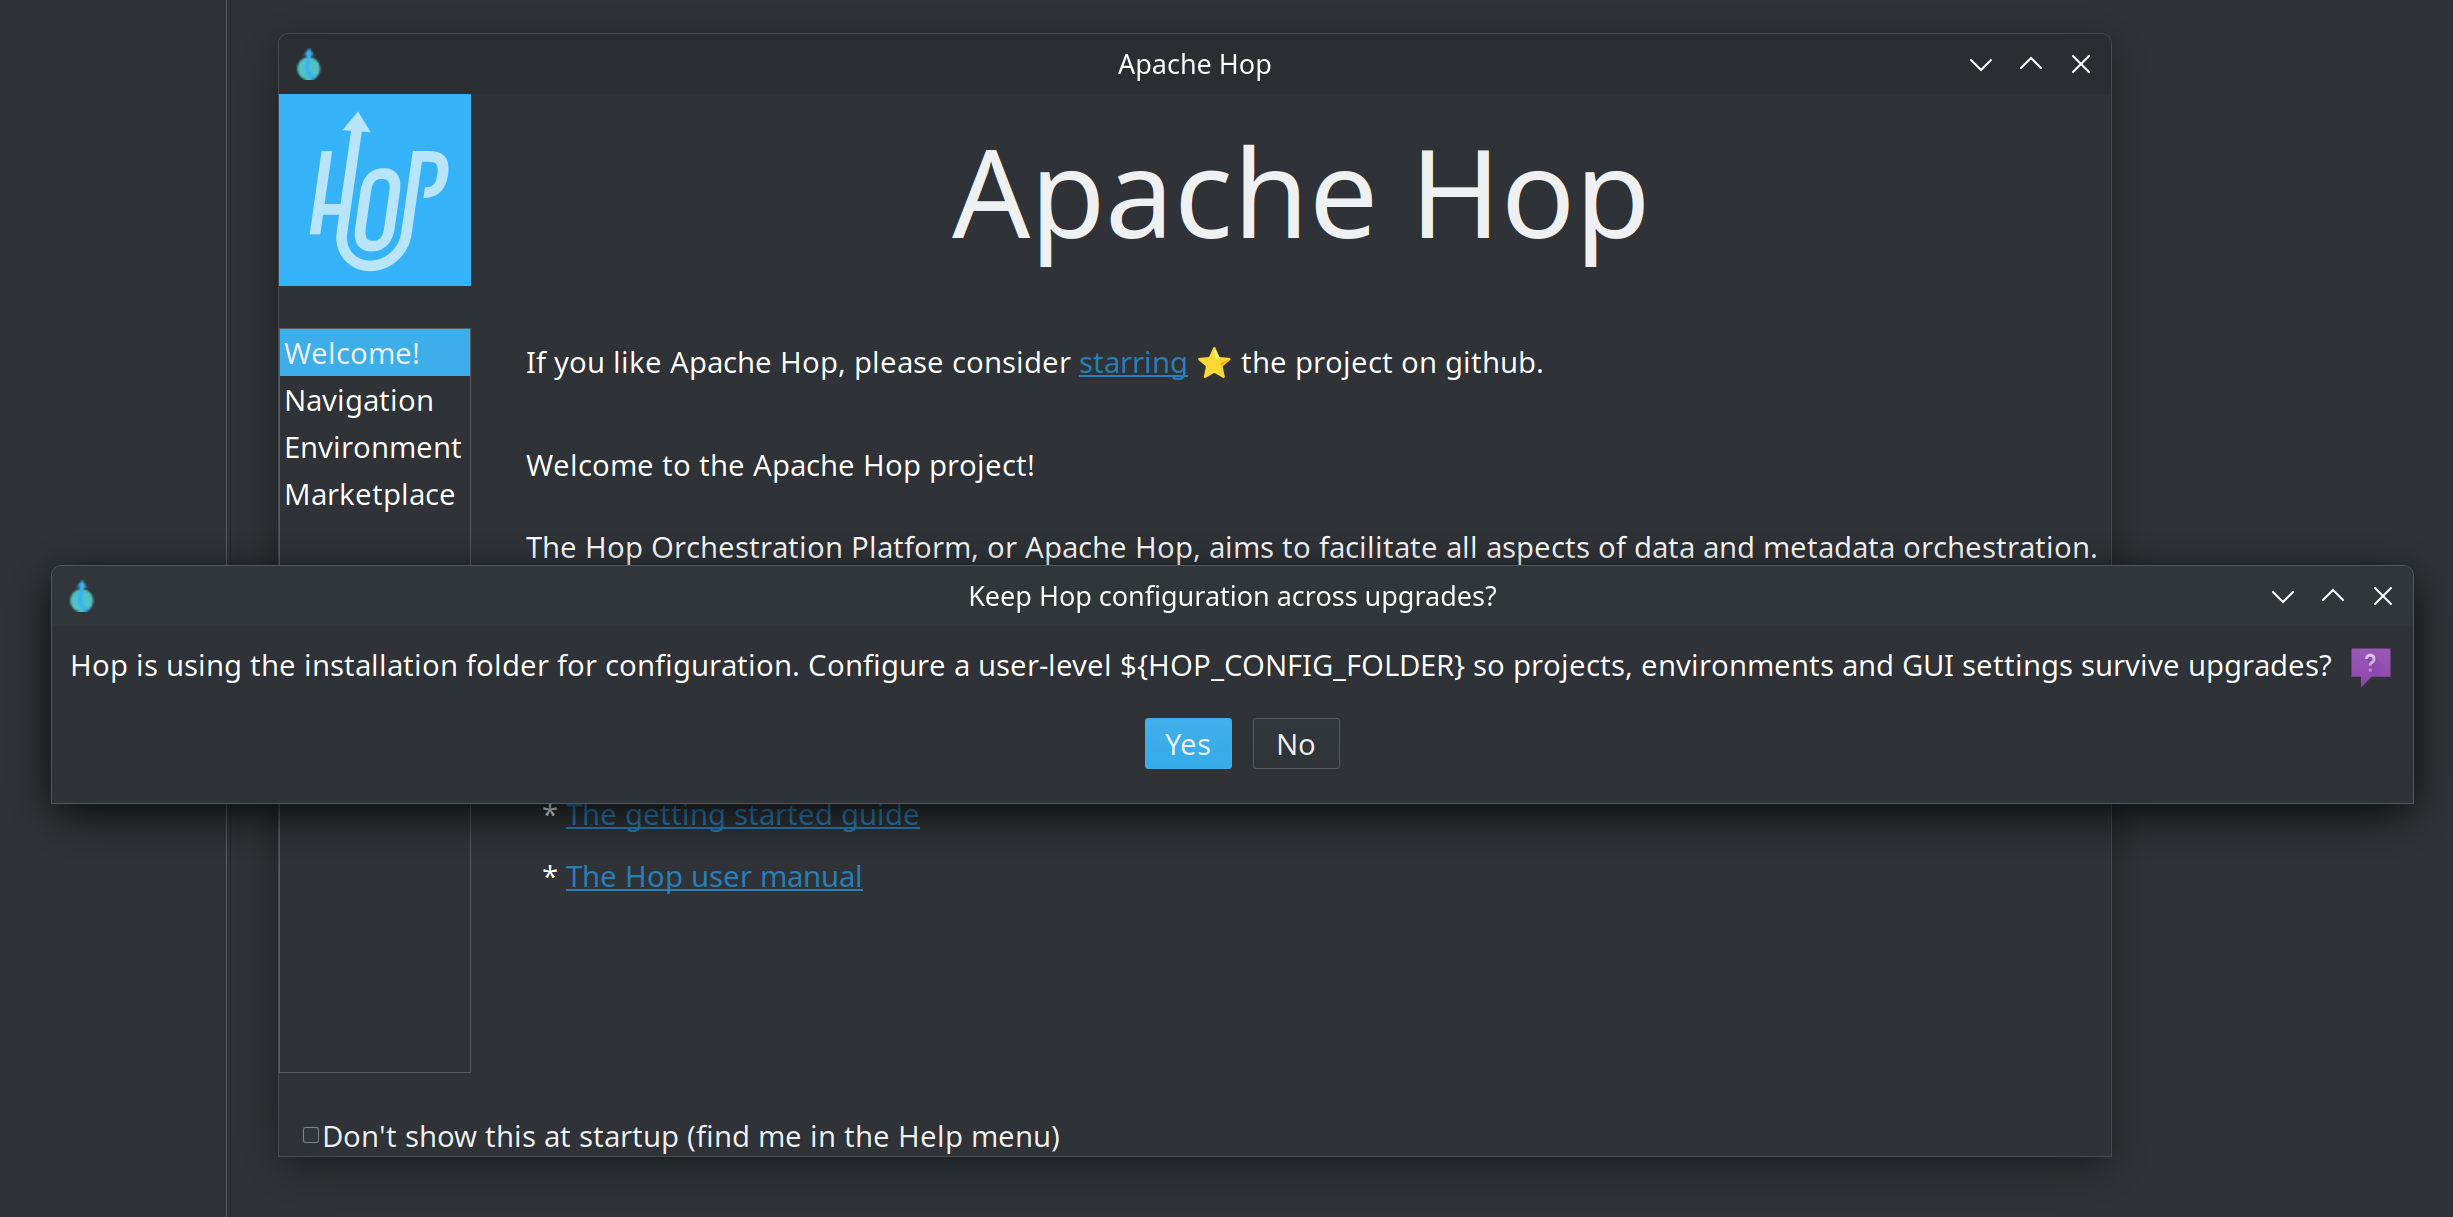Maximize the Apache Hop welcome window

(2031, 65)
